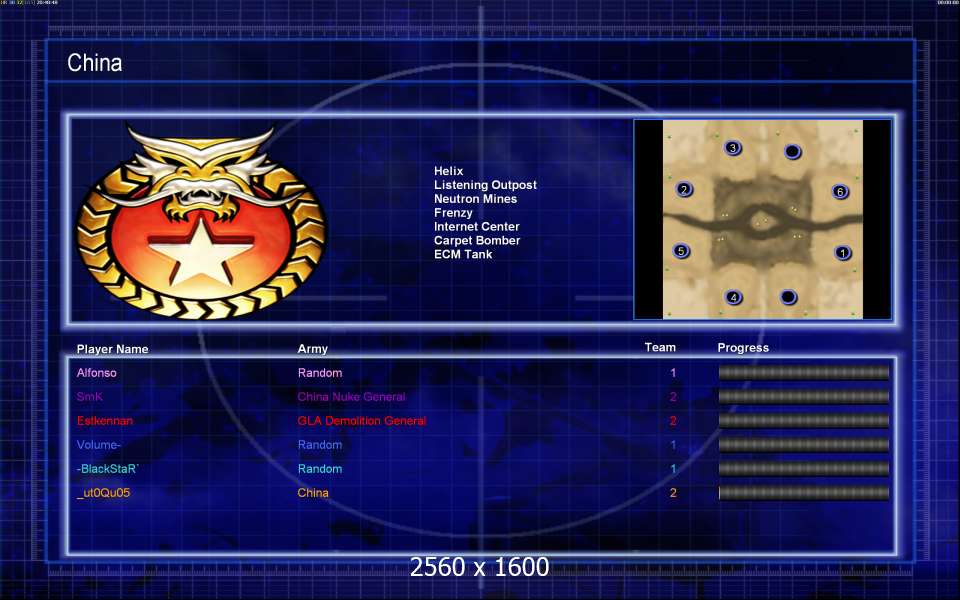Select player Estkennan
This screenshot has height=600, width=960.
click(104, 421)
